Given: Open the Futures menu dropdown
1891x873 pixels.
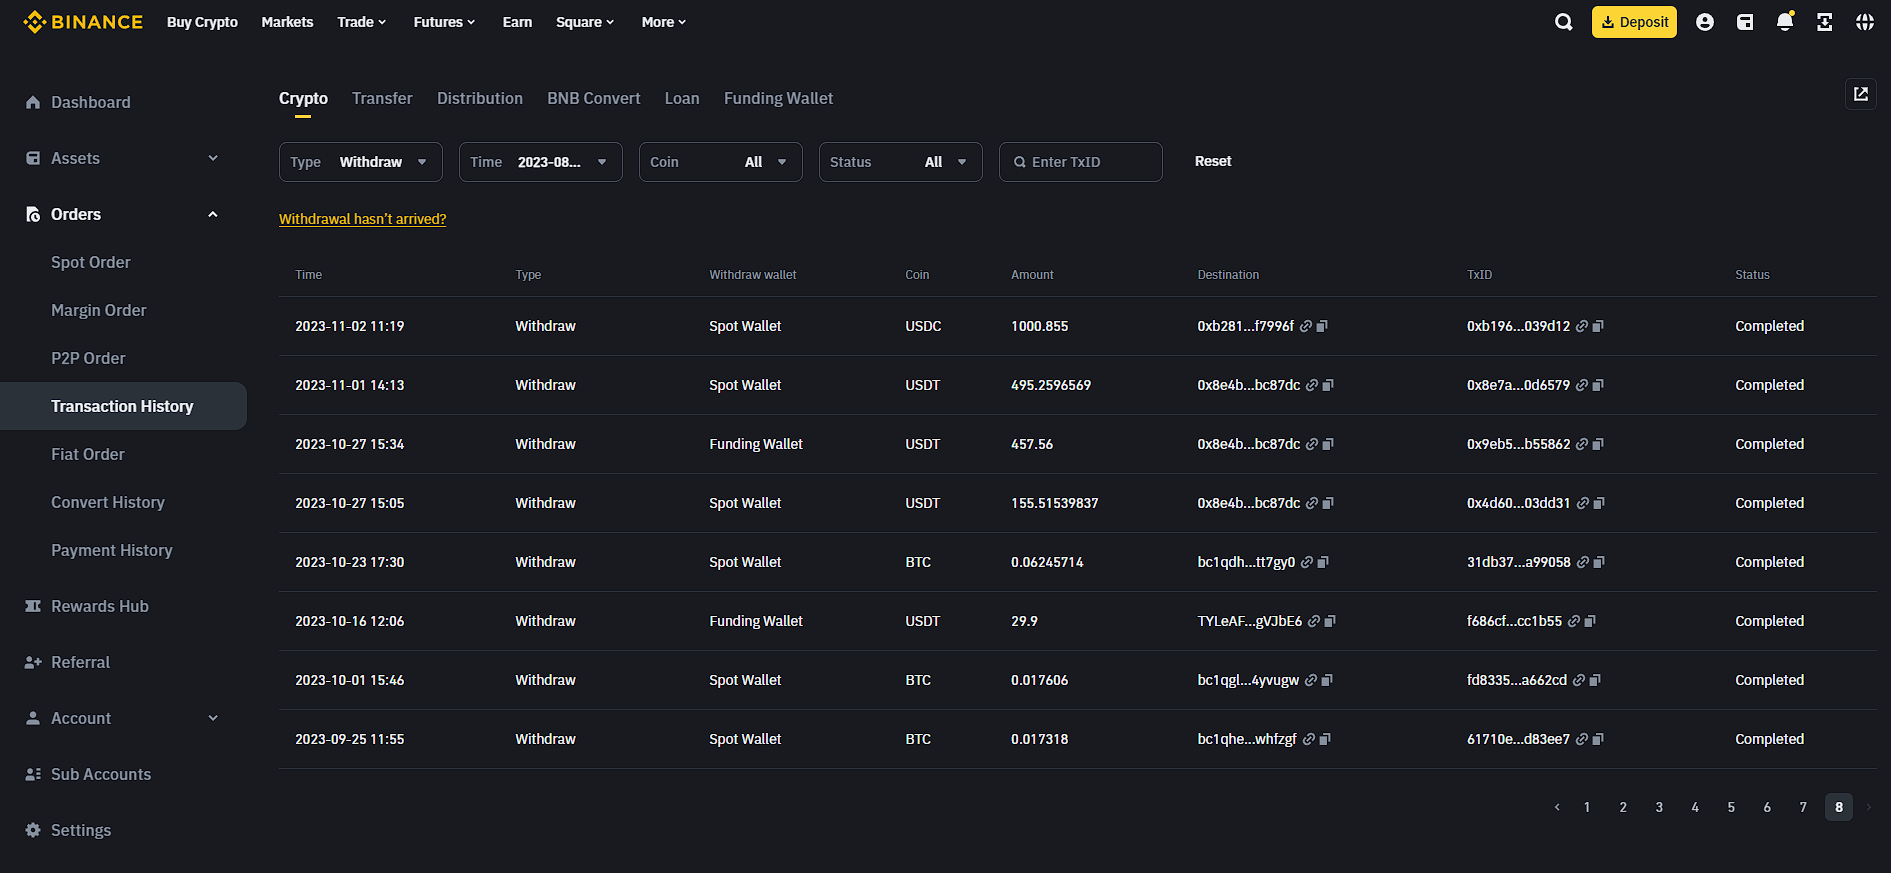Looking at the screenshot, I should (445, 22).
